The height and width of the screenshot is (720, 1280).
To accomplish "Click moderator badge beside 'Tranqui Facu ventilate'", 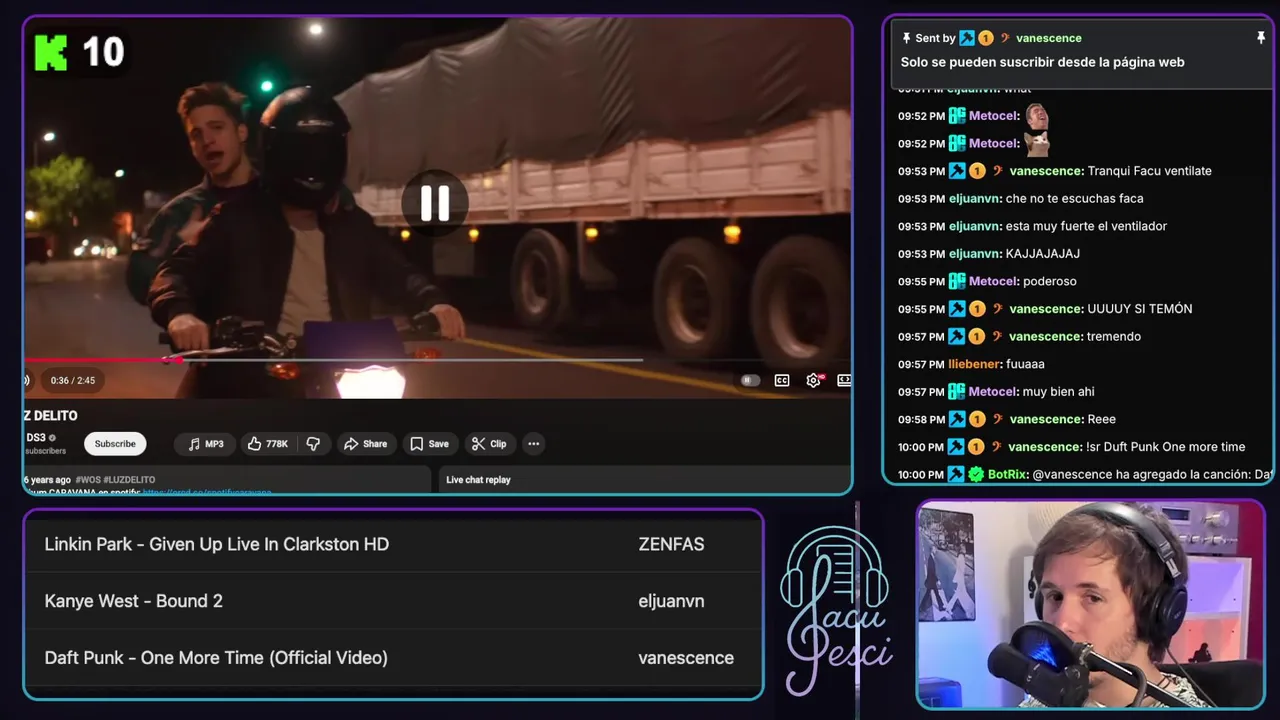I will tap(957, 171).
